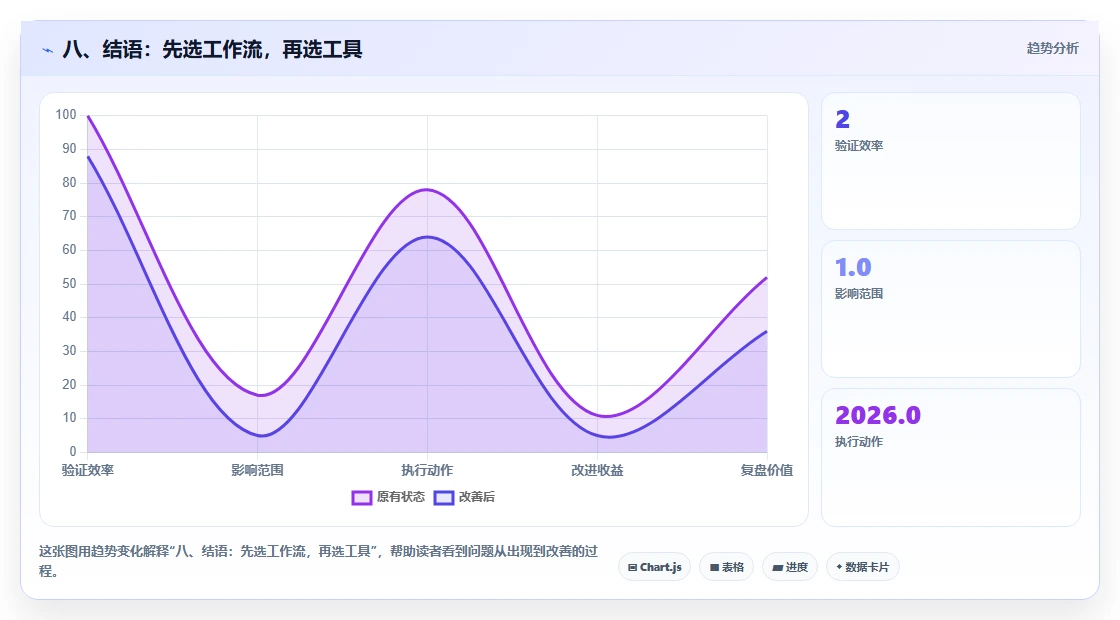Select the Chart.js tag button
1120x620 pixels.
(654, 567)
